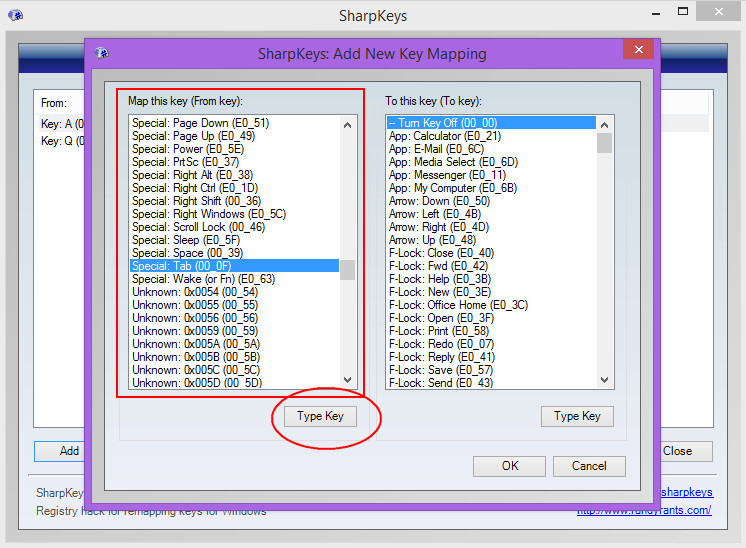Click Type Key under the From key list
This screenshot has width=746, height=548.
pyautogui.click(x=320, y=416)
